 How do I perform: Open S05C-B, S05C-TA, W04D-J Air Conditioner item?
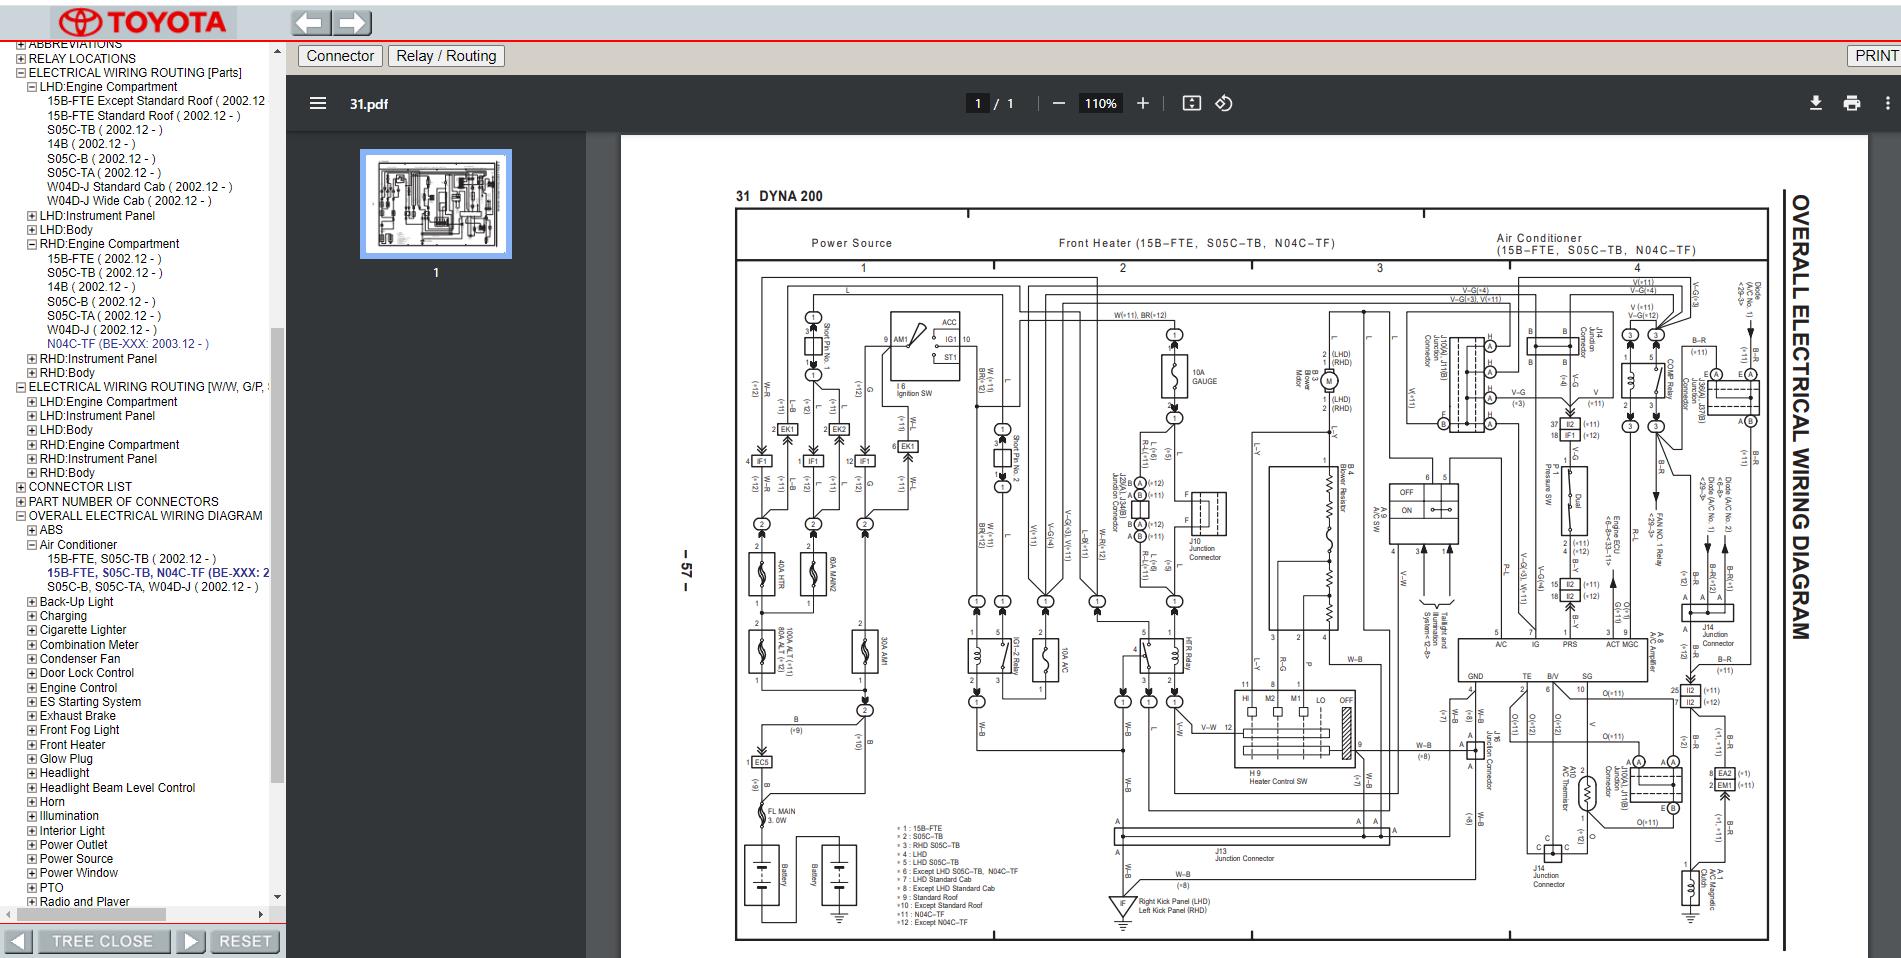[152, 587]
